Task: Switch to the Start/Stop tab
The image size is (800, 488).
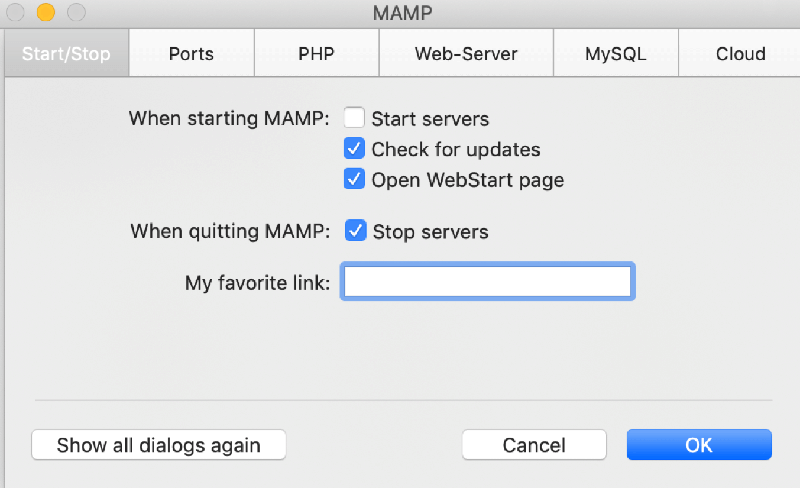Action: point(66,53)
